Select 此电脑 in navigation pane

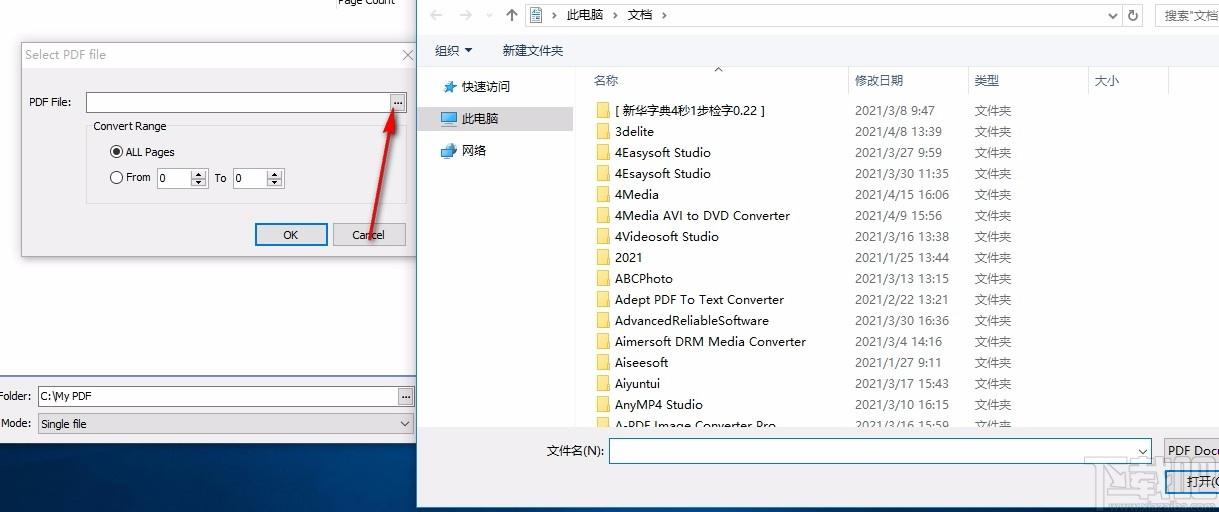coord(480,118)
